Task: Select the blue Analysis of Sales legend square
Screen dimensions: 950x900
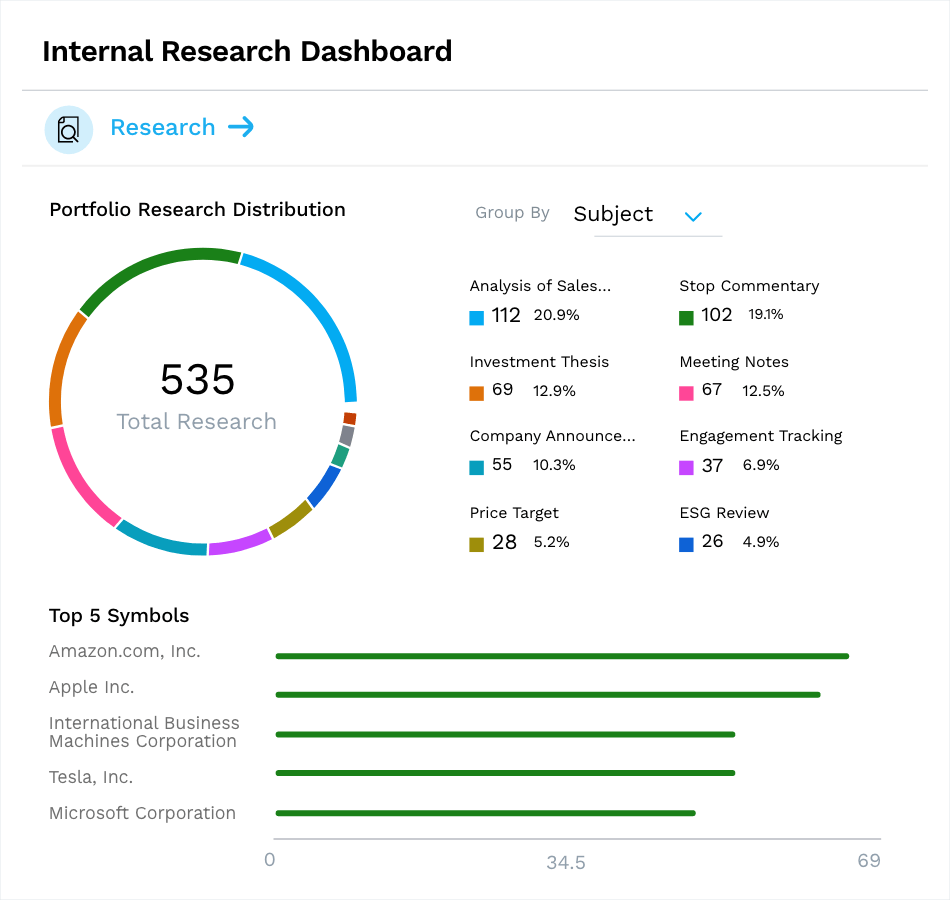Action: (x=477, y=314)
